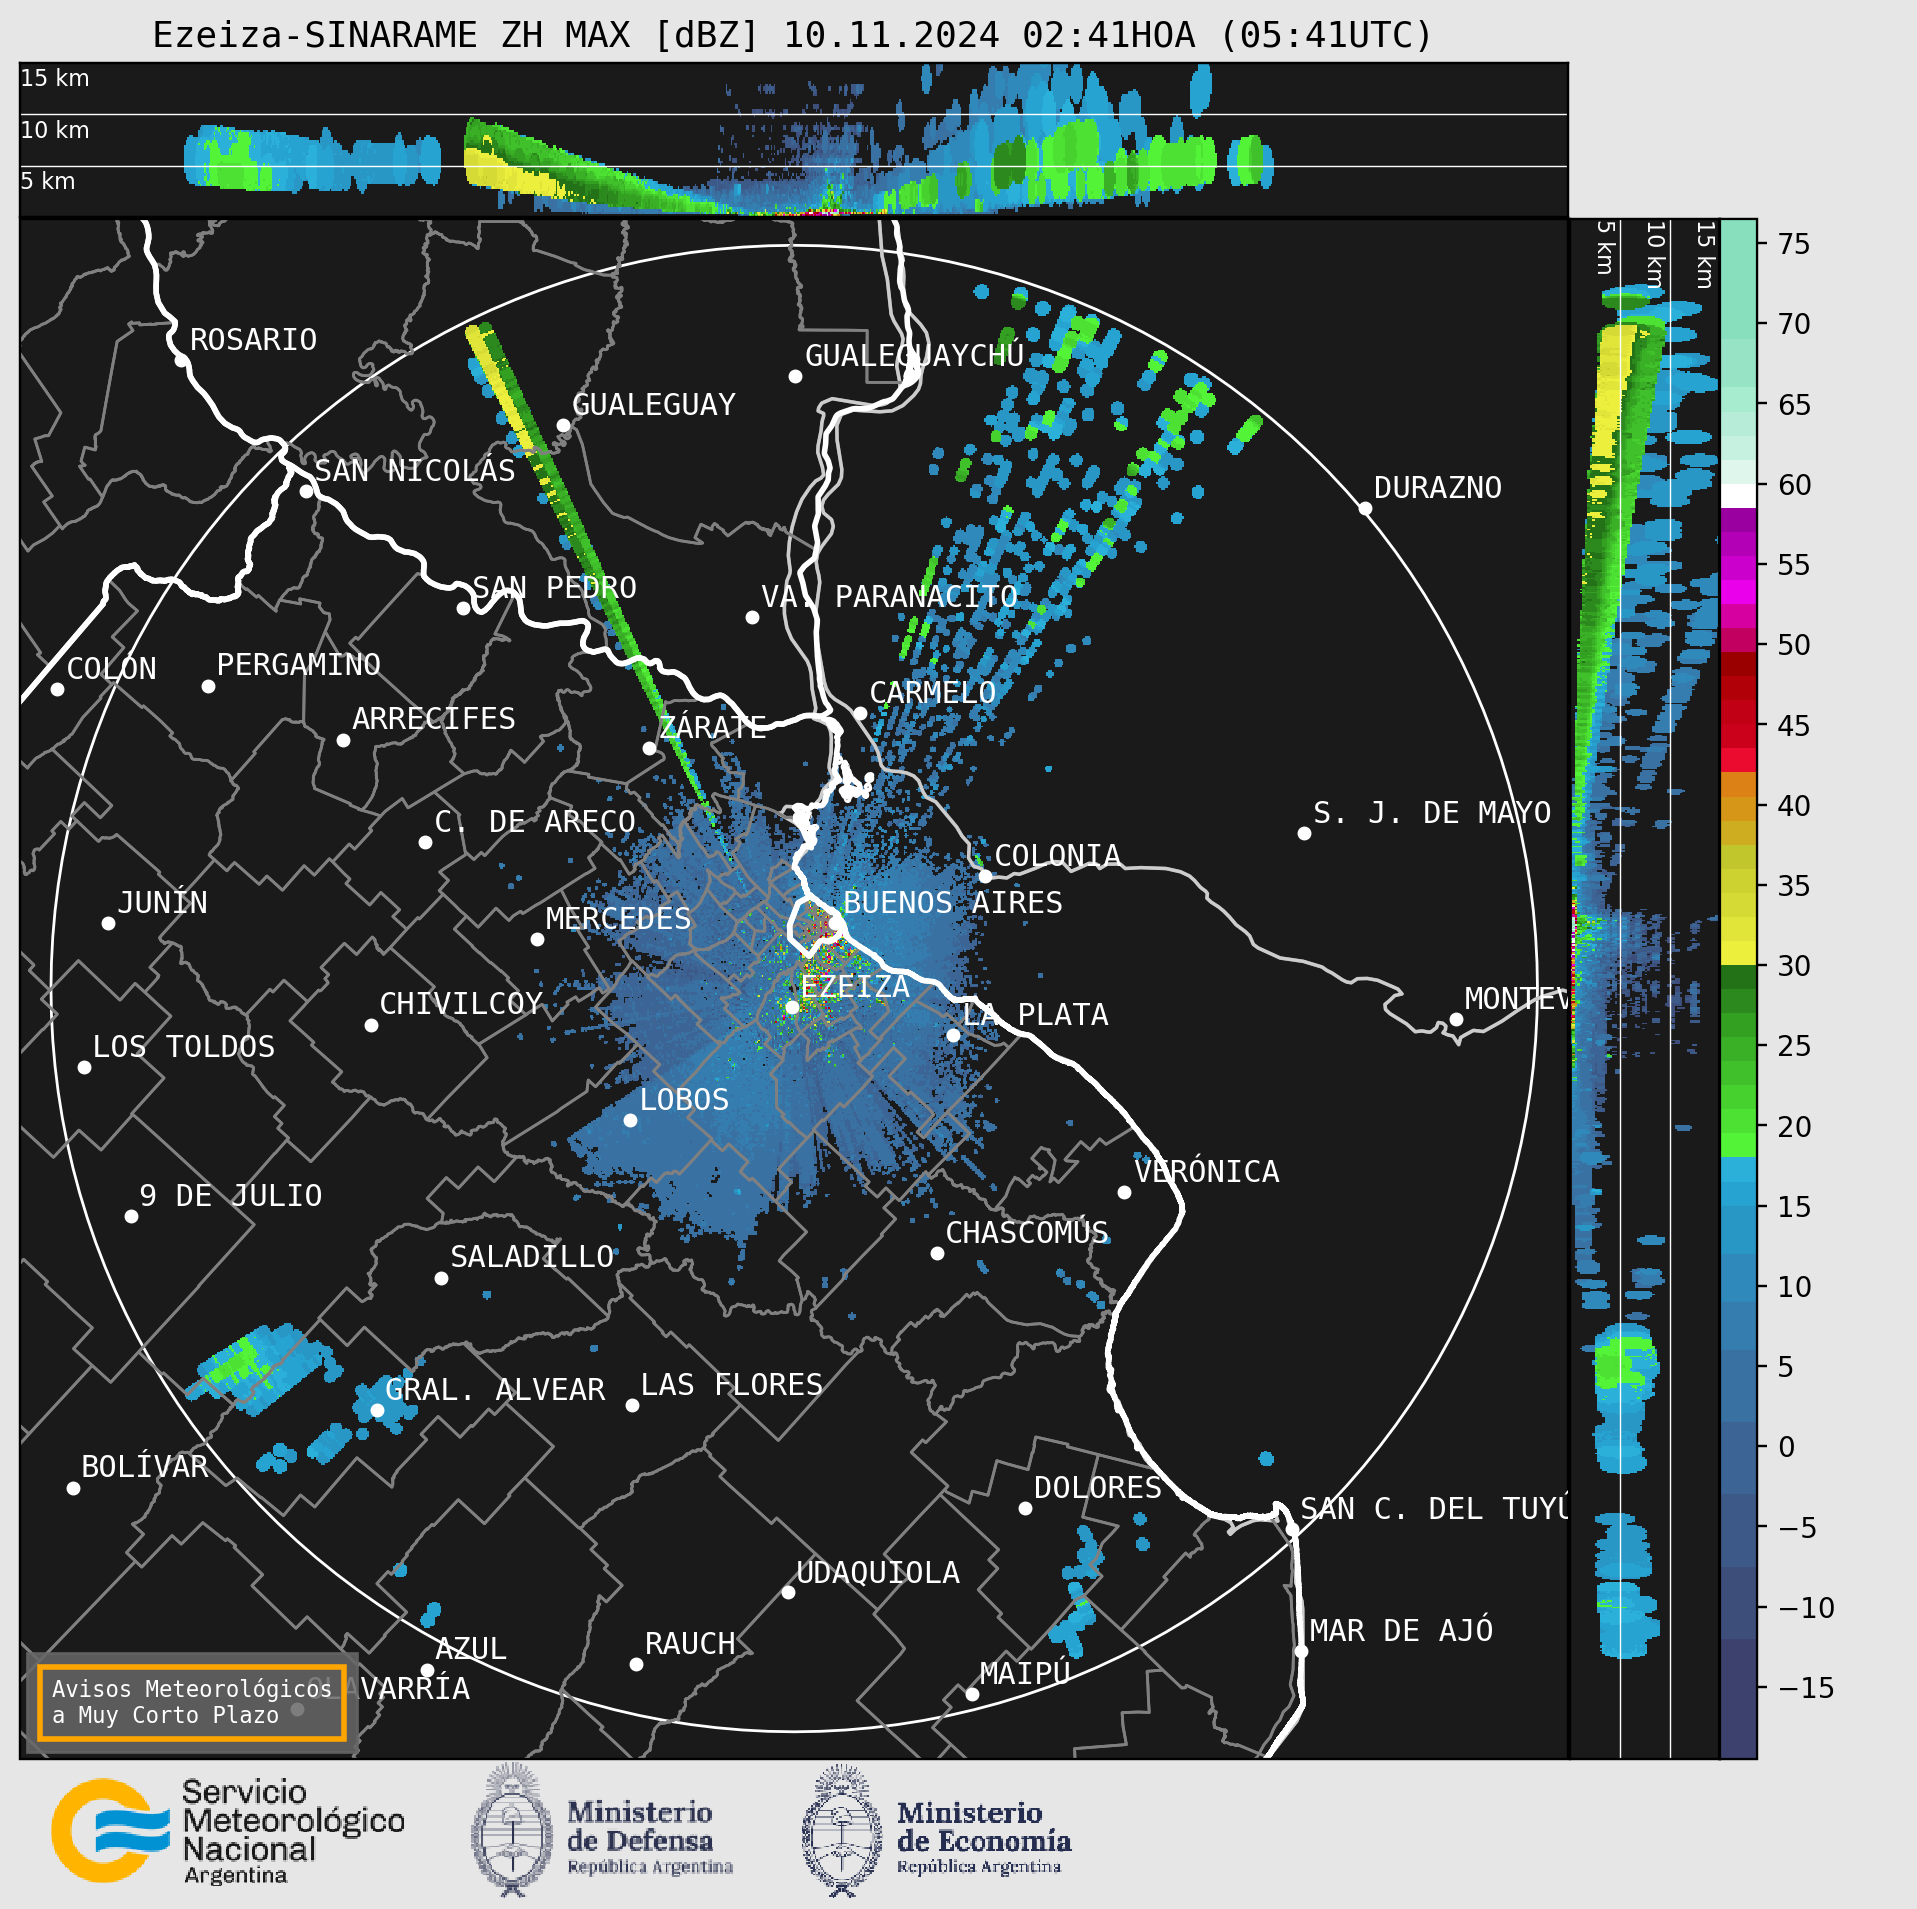This screenshot has width=1917, height=1909.
Task: Click the ARRECIFES label
Action: 433,719
